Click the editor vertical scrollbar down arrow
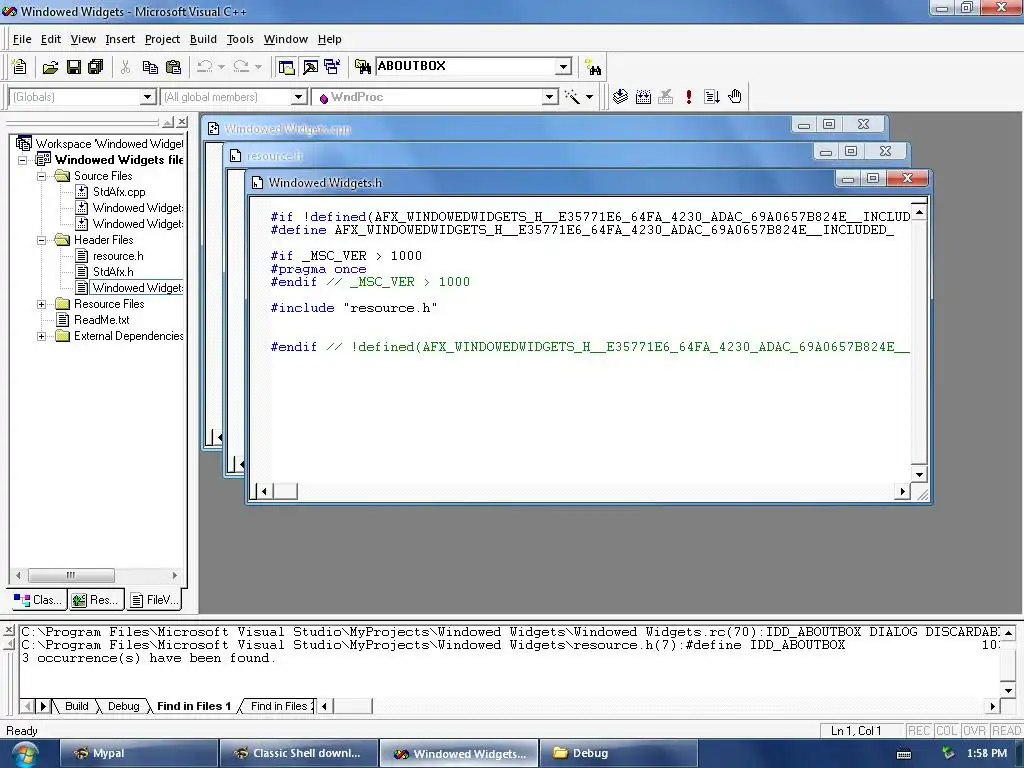 [x=919, y=475]
